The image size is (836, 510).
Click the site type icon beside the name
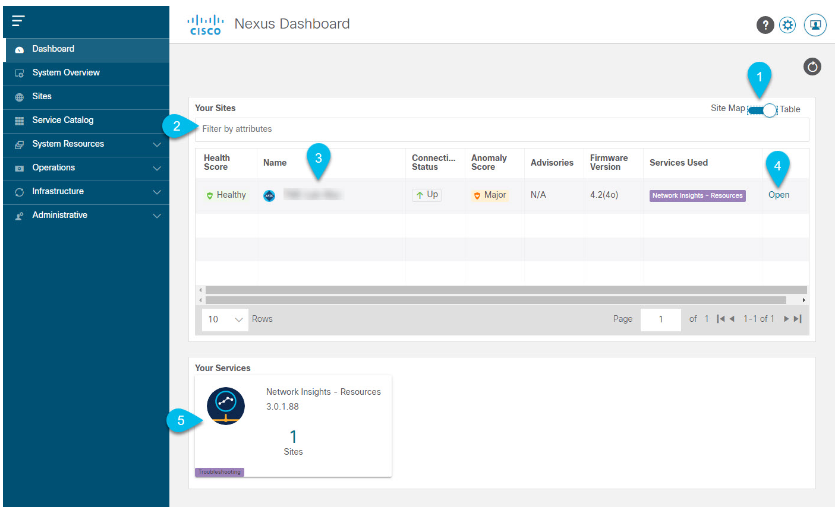pos(269,196)
